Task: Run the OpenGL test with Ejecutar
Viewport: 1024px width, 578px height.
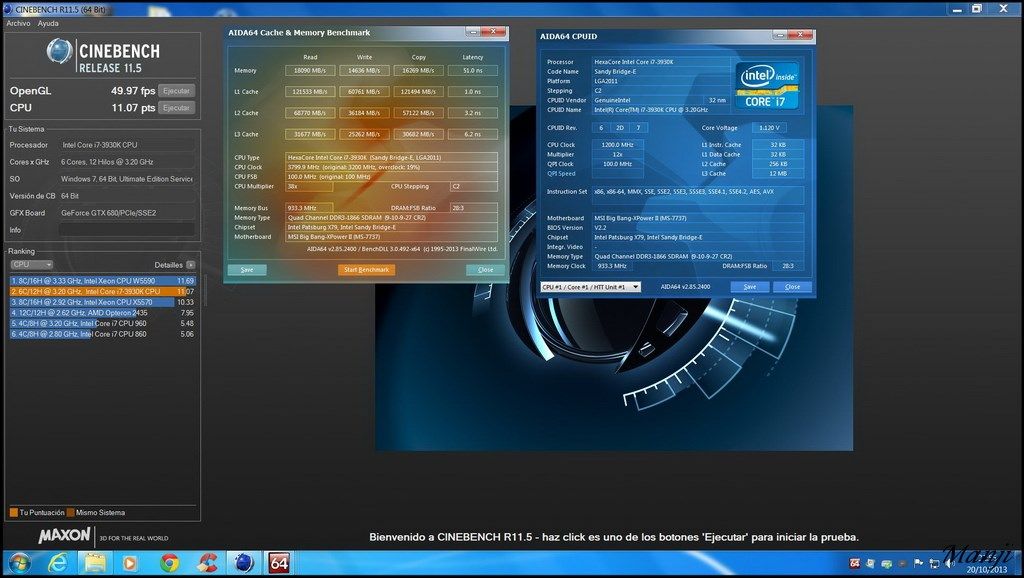Action: pos(176,91)
